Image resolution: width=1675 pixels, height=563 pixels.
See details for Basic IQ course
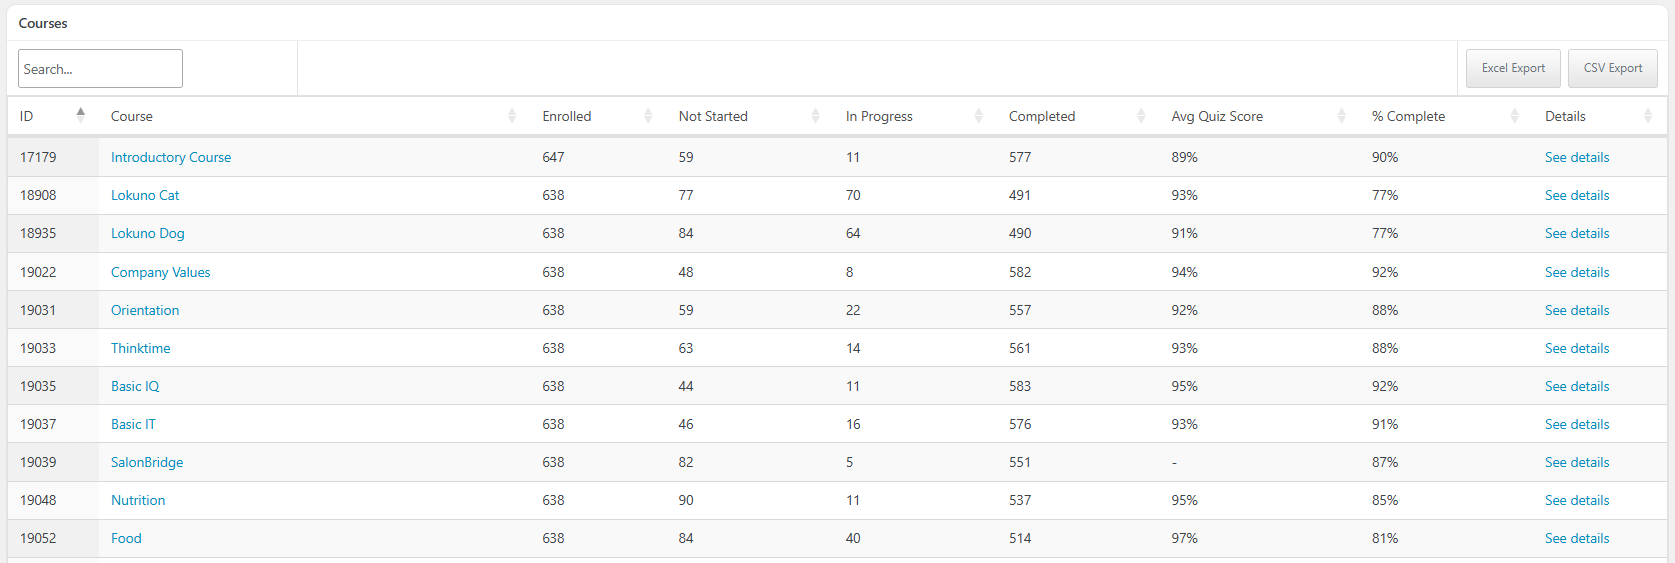coord(1577,386)
